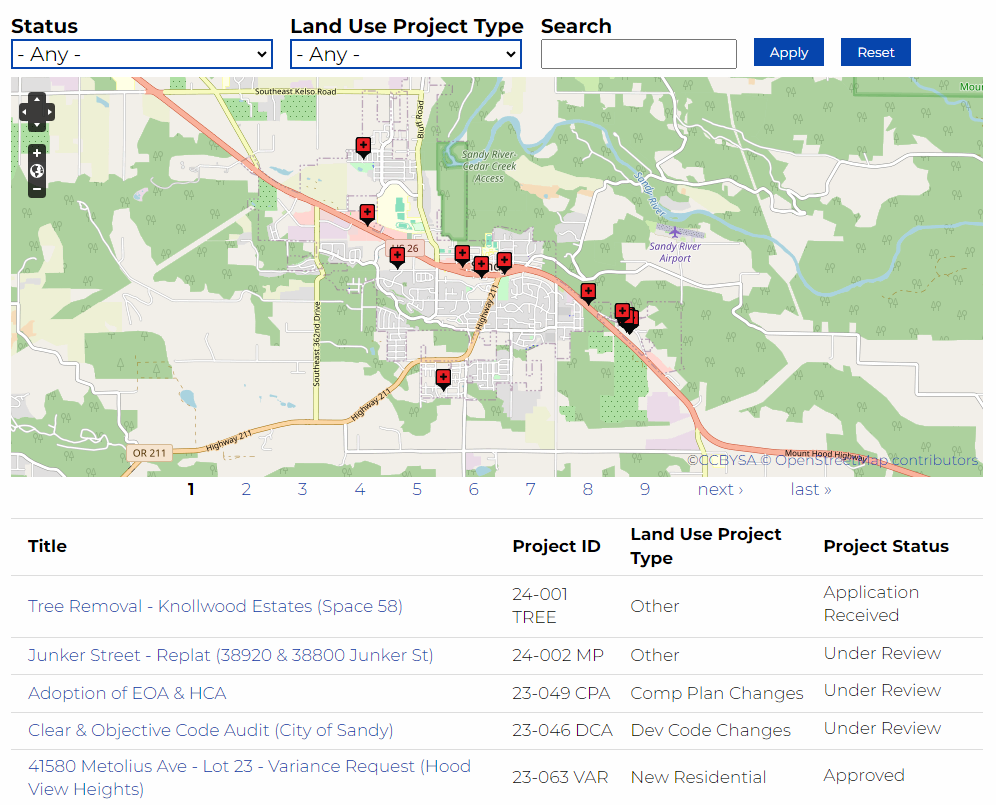This screenshot has width=996, height=805.
Task: Click the globe zoom-to-world icon
Action: 37,171
